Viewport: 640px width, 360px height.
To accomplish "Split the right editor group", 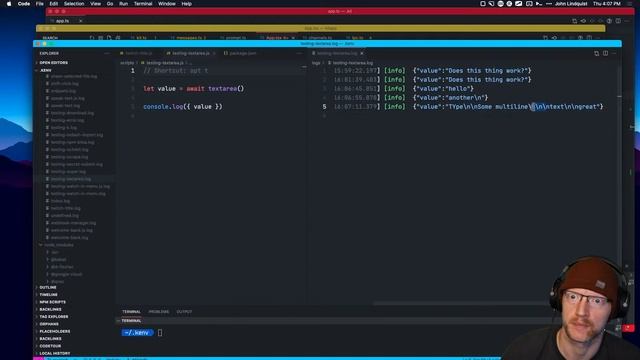I will 605,53.
